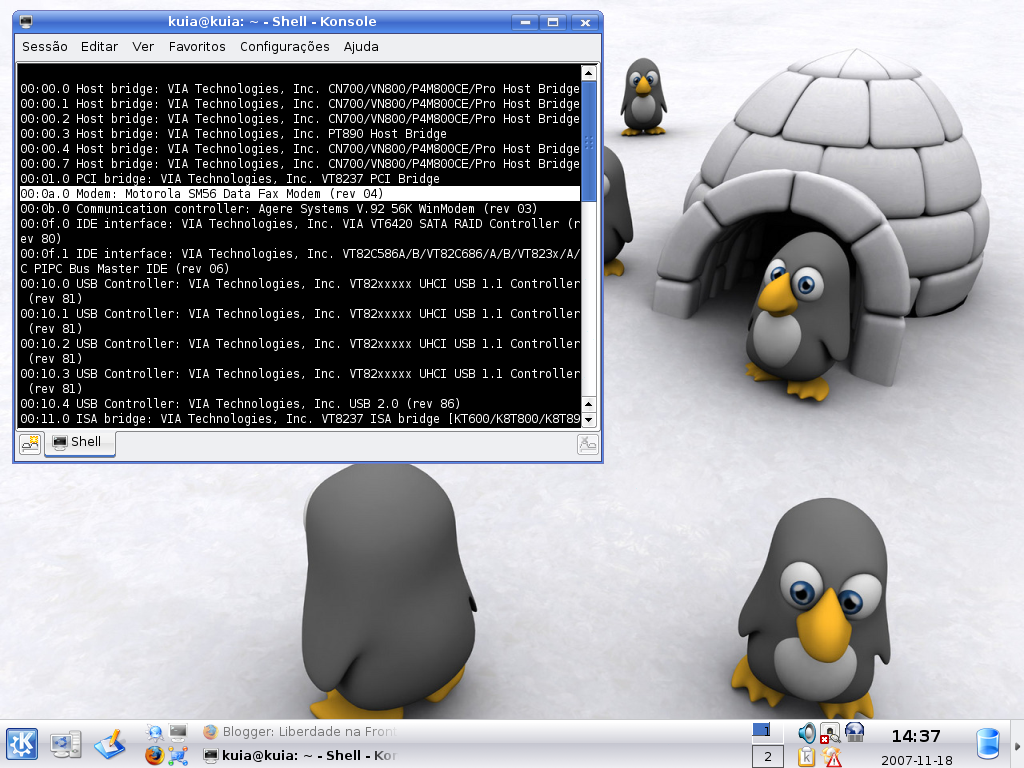Launch the Kopete messenger icon in panel
The width and height of the screenshot is (1024, 768).
[x=155, y=733]
